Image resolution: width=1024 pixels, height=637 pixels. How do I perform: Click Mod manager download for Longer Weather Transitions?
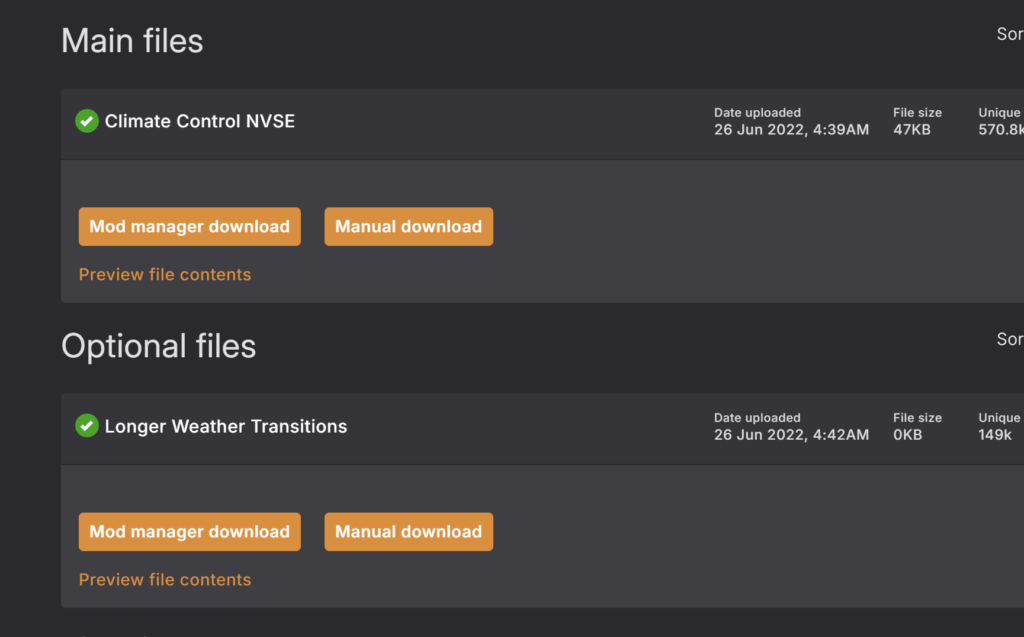click(189, 532)
